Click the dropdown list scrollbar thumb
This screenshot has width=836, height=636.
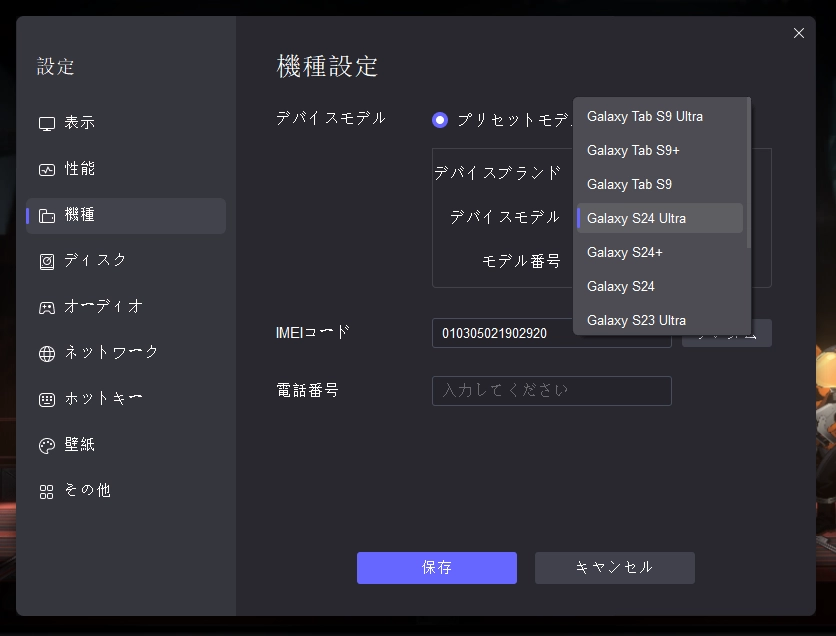749,173
